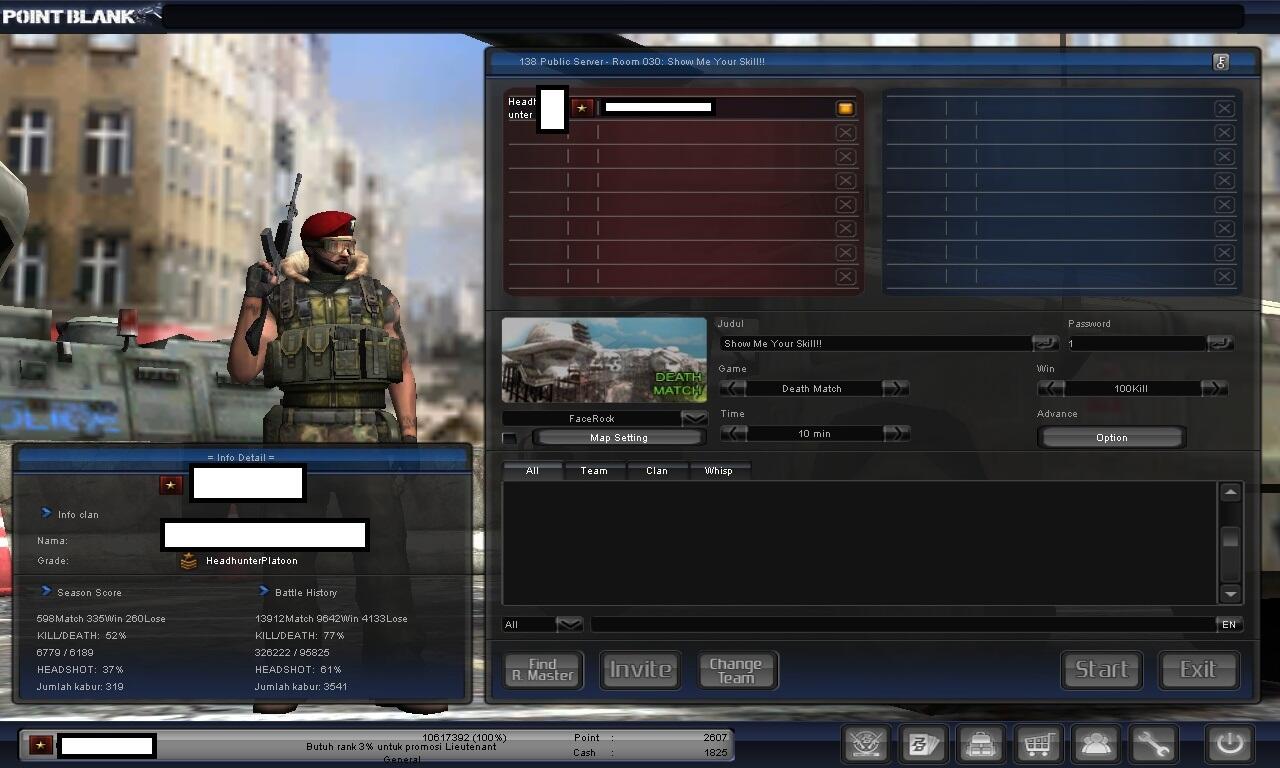1280x768 pixels.
Task: Open the community friends icon
Action: tap(1096, 744)
